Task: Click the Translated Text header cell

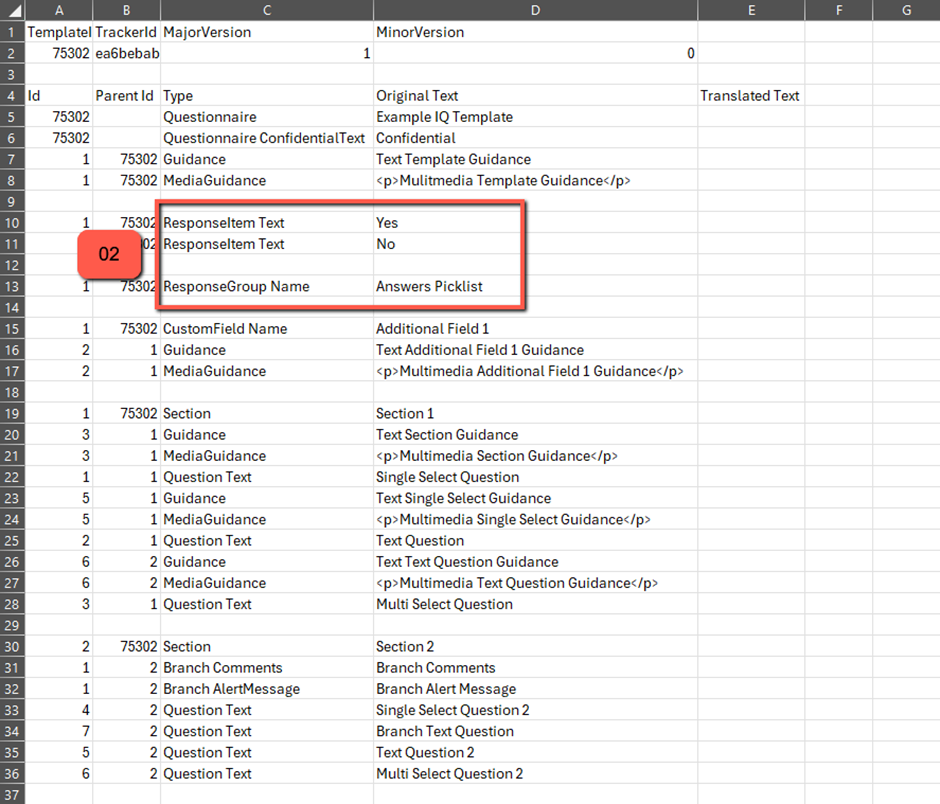Action: (750, 96)
